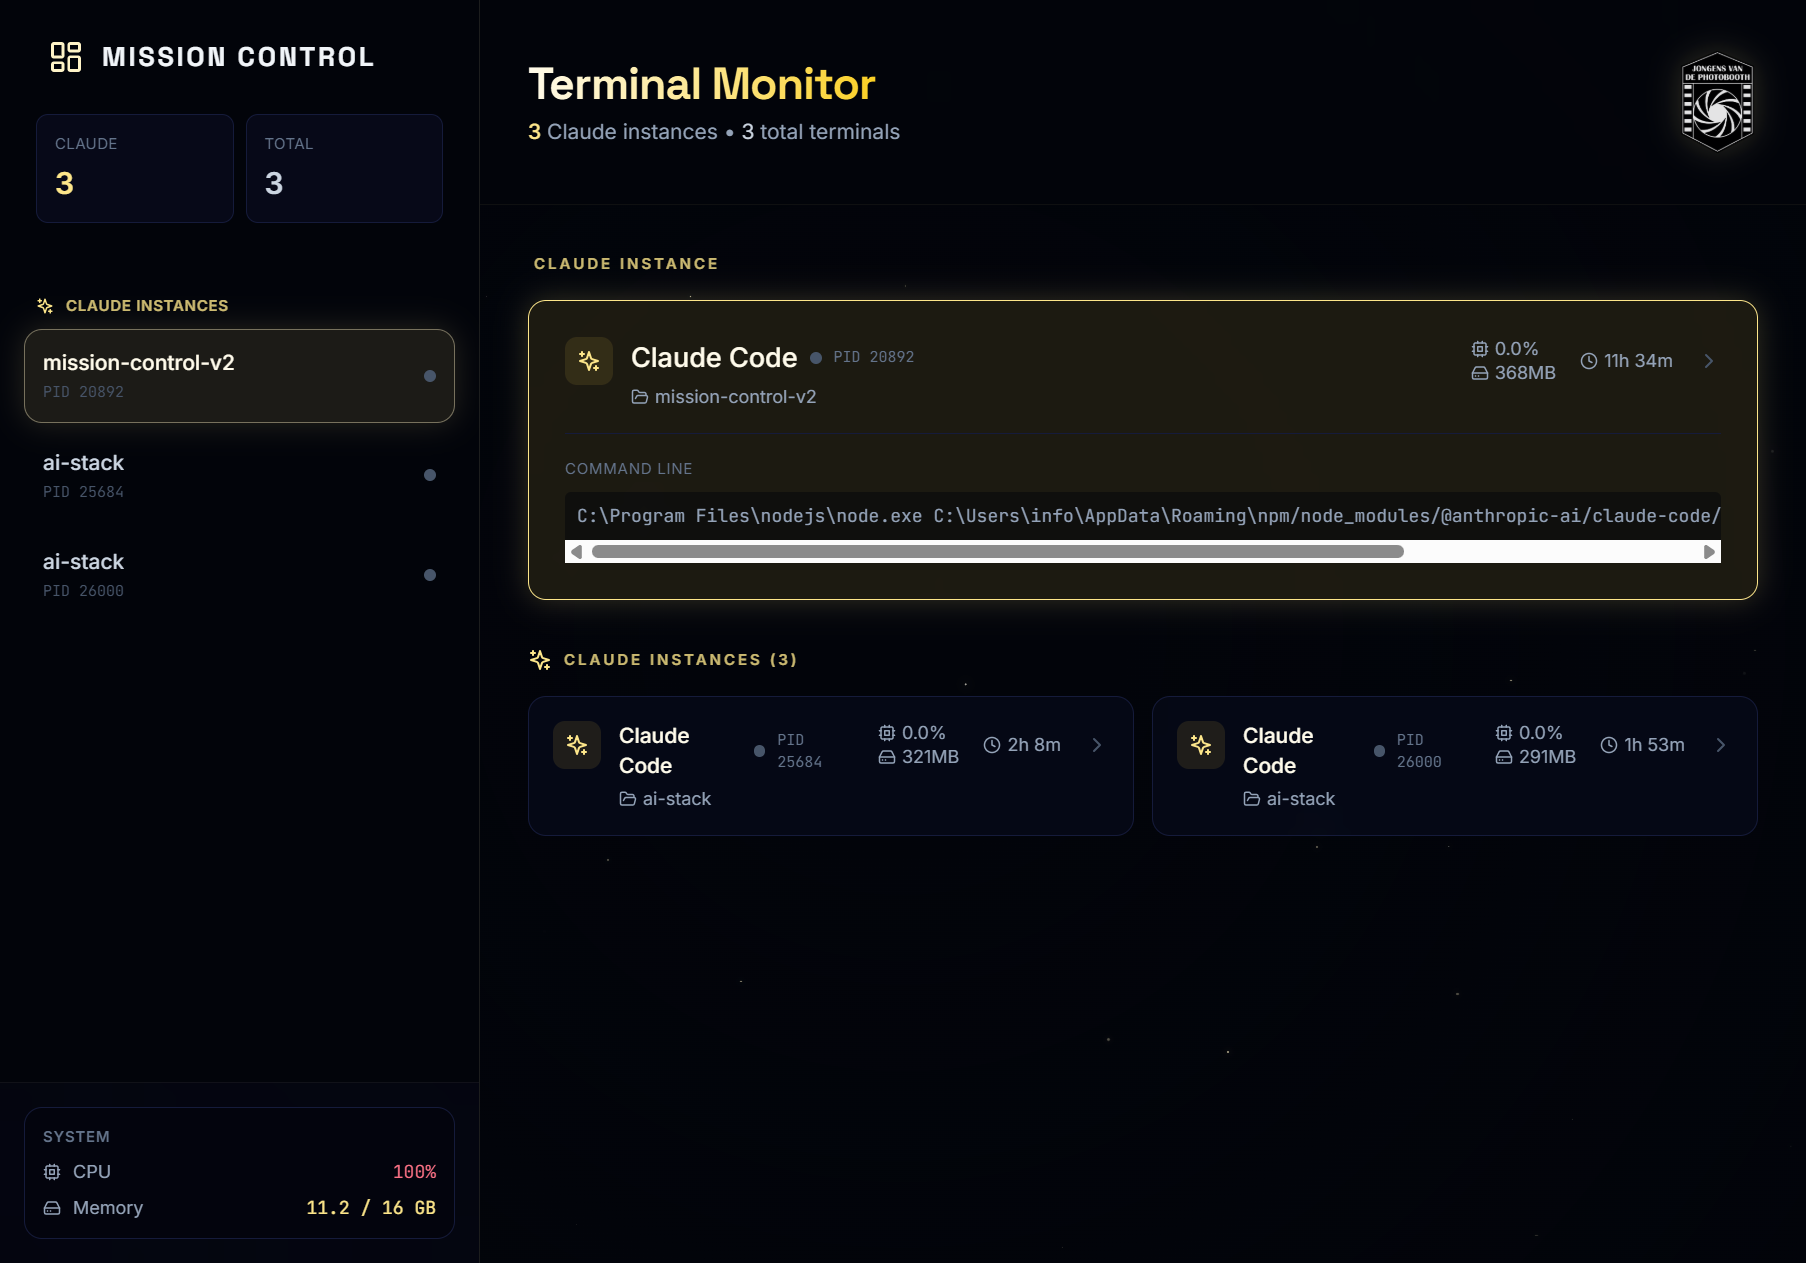This screenshot has height=1263, width=1806.
Task: Click the CPU chip icon in System panel
Action: pos(52,1172)
